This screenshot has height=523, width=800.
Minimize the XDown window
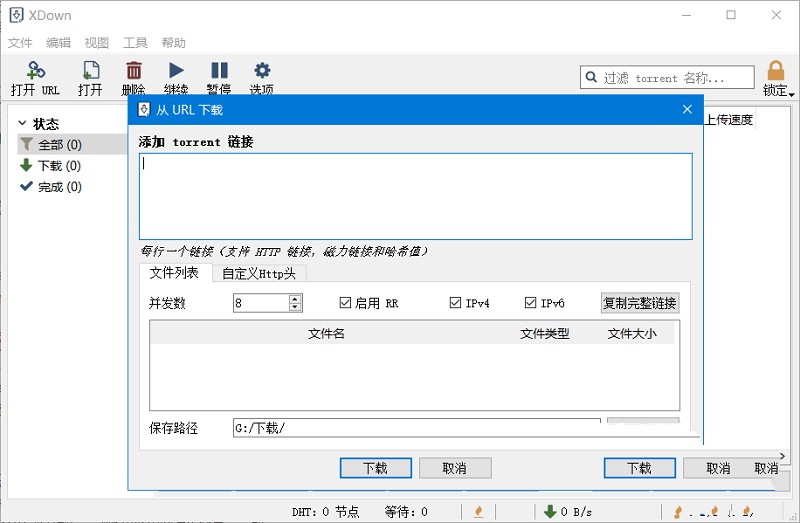[x=686, y=15]
